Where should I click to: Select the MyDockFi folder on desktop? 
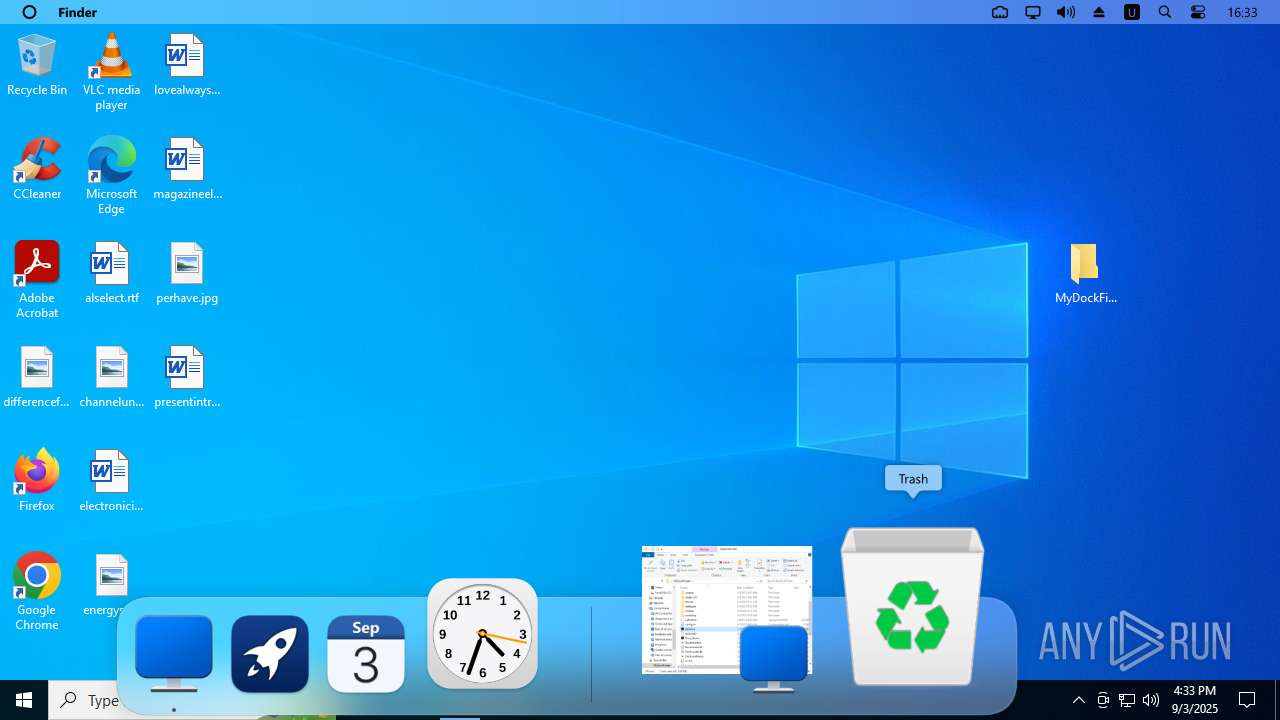1085,273
